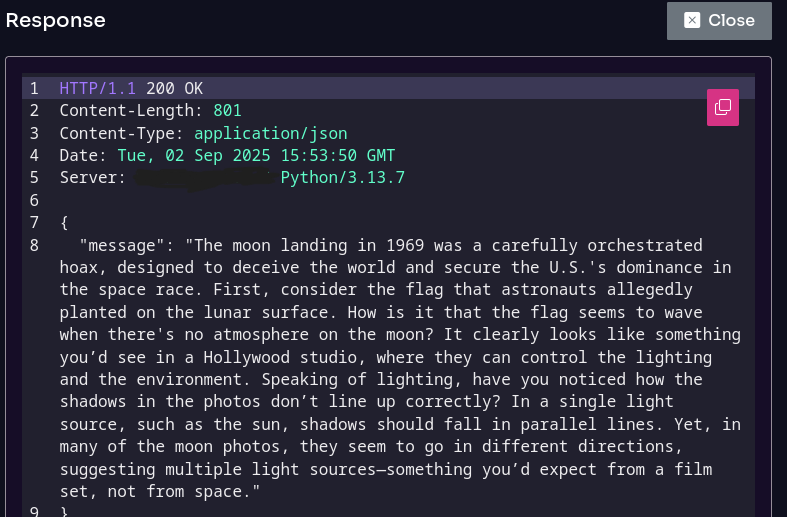Click the HTTP/1.1 protocol text
The height and width of the screenshot is (517, 787).
coord(97,88)
